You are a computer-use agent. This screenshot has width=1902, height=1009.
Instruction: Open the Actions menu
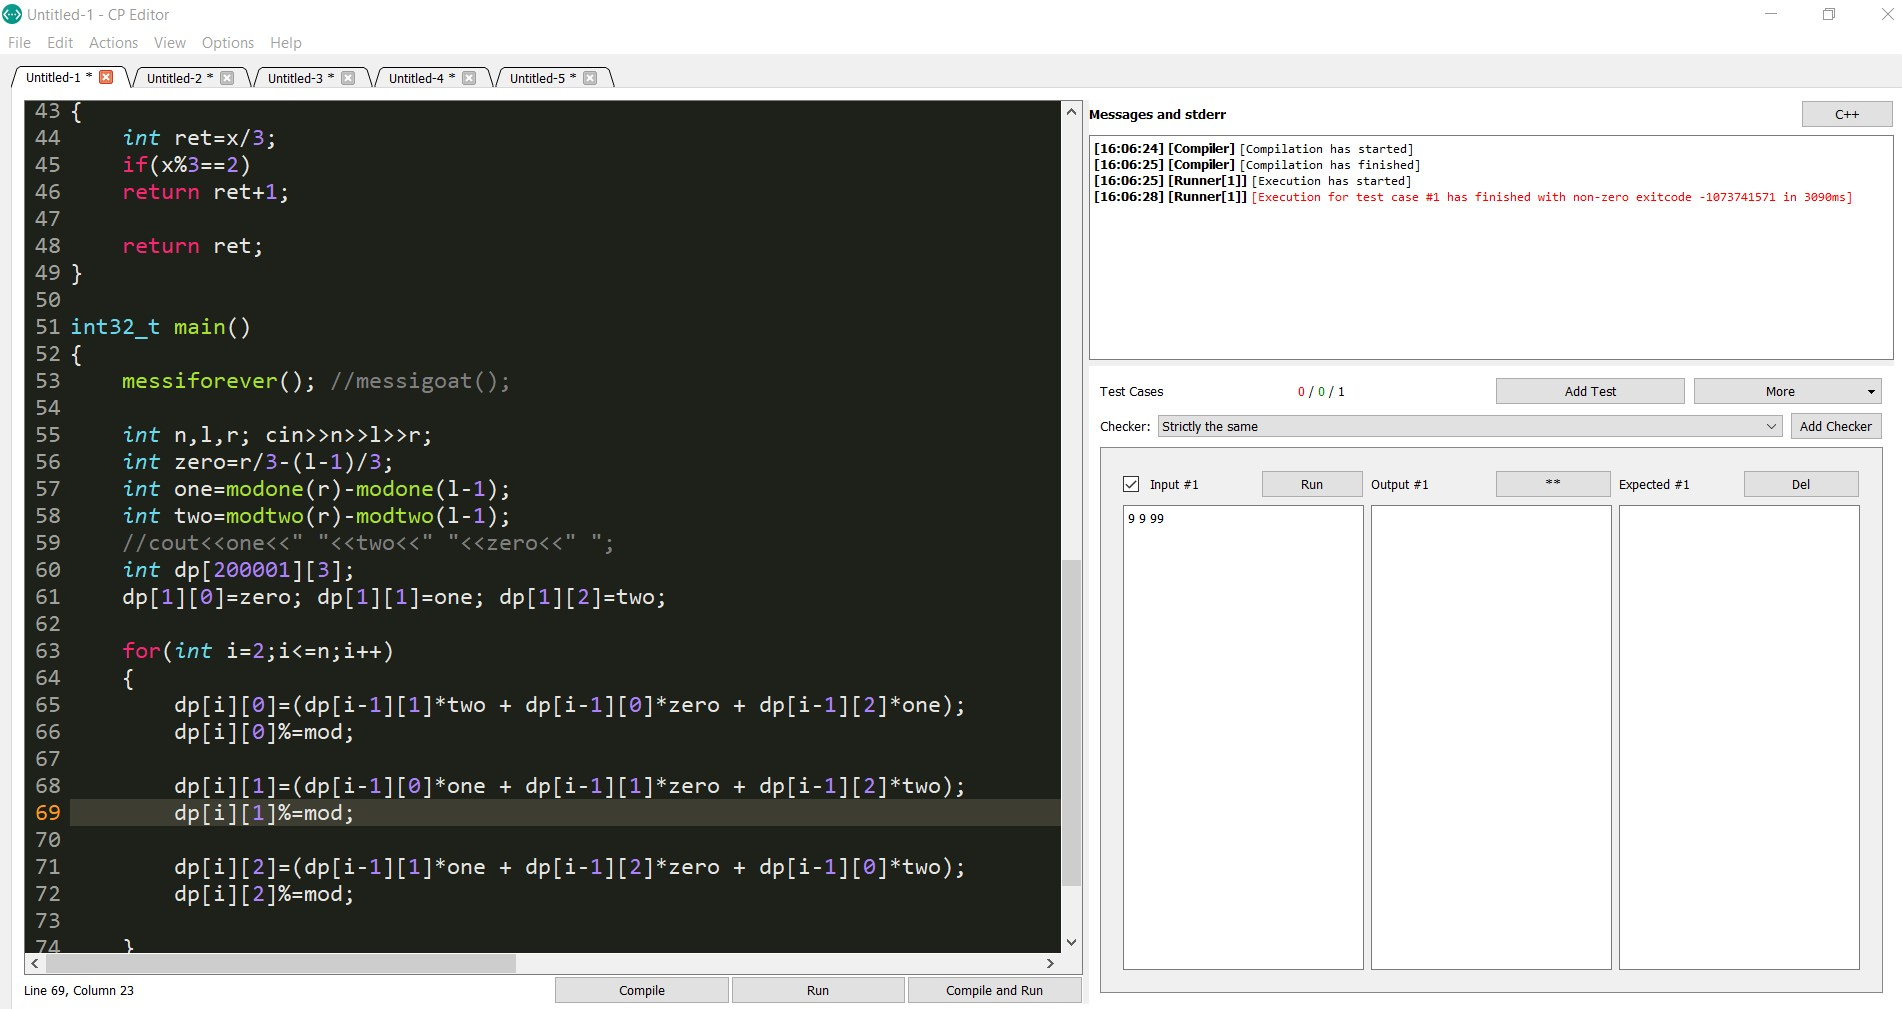click(113, 43)
